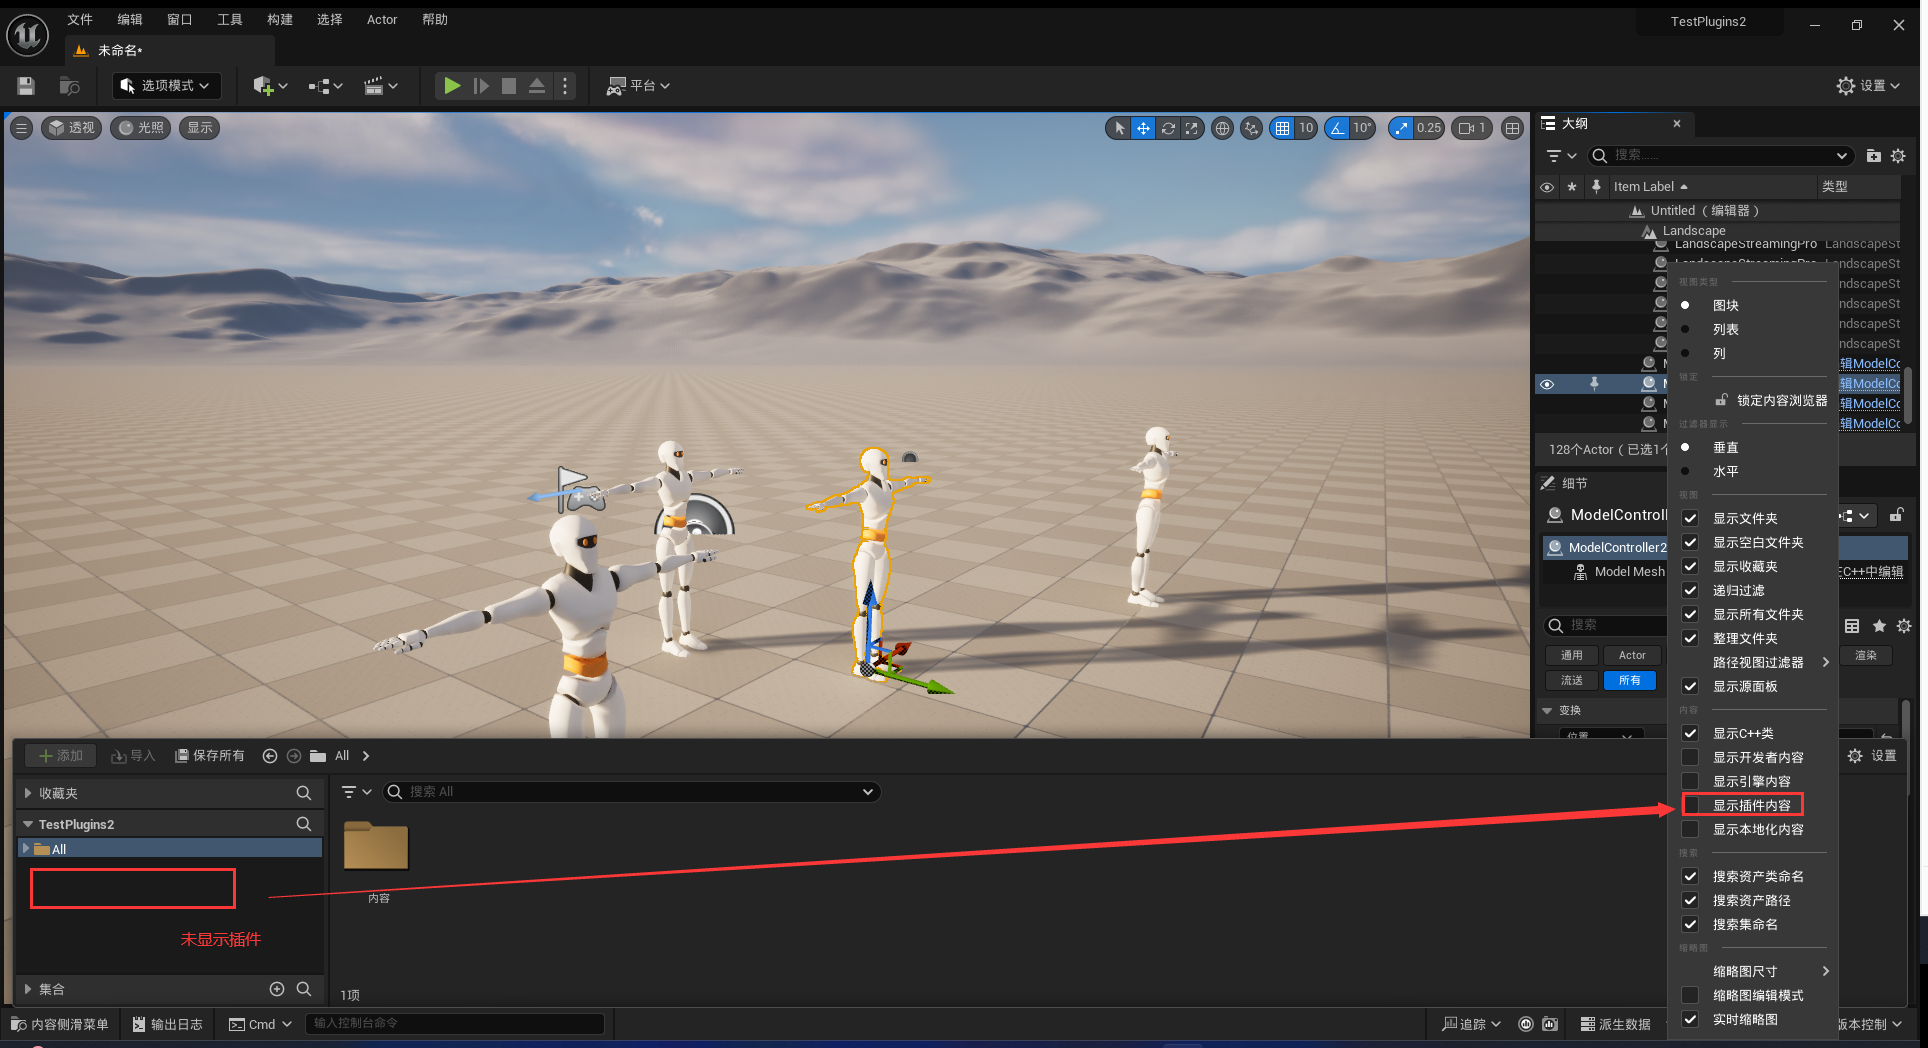Uncheck 显示C++类 option
This screenshot has width=1928, height=1048.
click(x=1690, y=733)
